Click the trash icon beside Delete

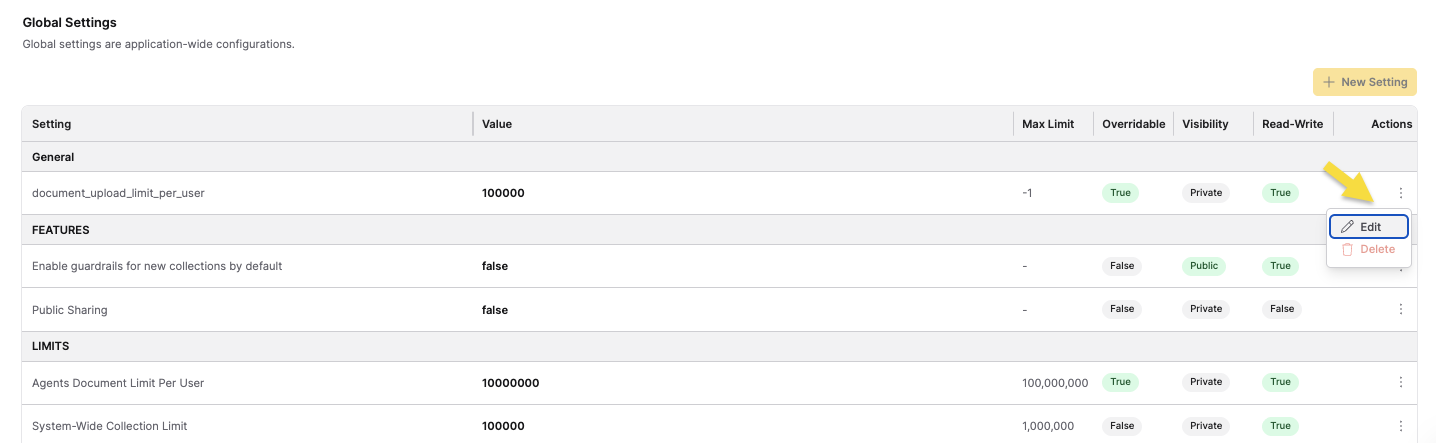click(1347, 249)
